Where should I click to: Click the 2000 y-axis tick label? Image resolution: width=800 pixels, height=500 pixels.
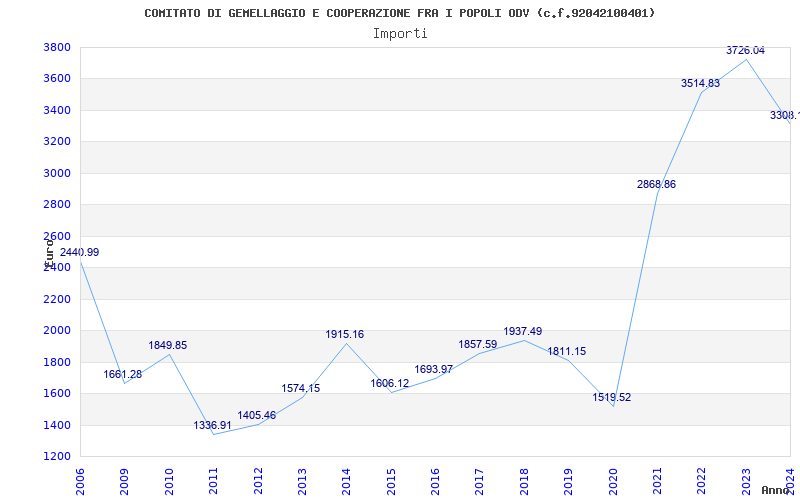[x=56, y=330]
